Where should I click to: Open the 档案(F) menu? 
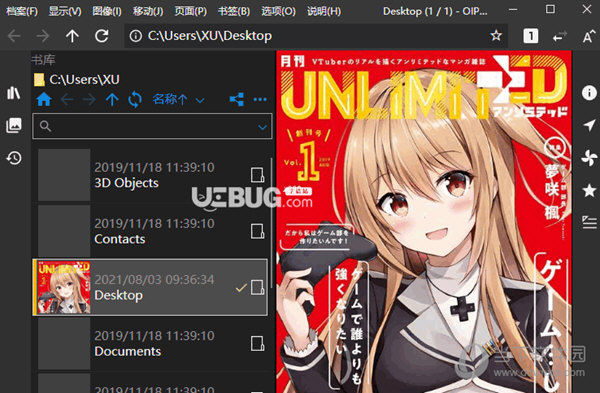(22, 11)
